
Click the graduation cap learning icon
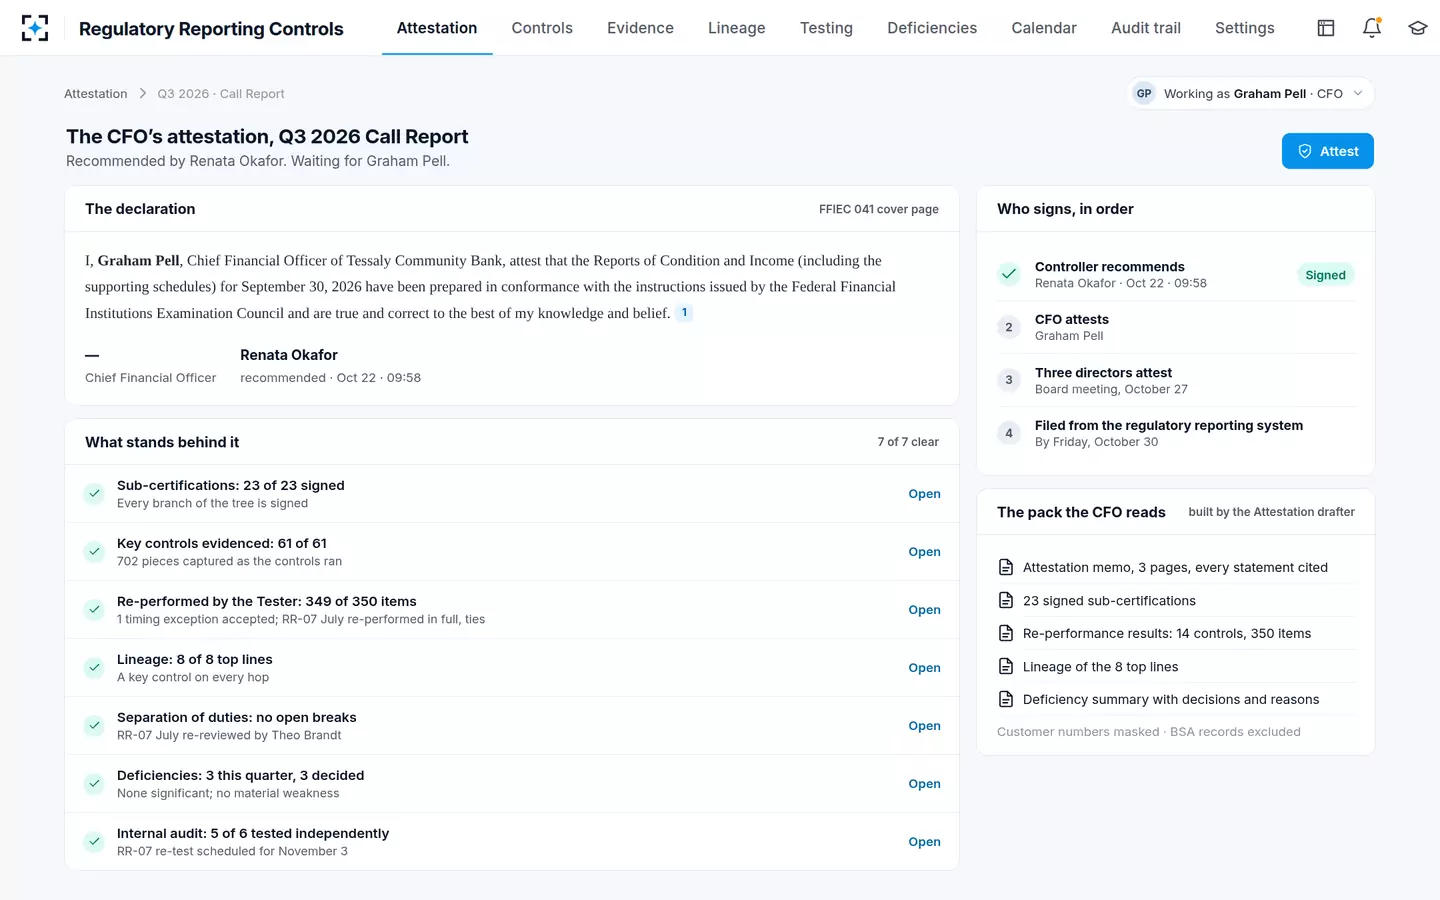[x=1418, y=28]
